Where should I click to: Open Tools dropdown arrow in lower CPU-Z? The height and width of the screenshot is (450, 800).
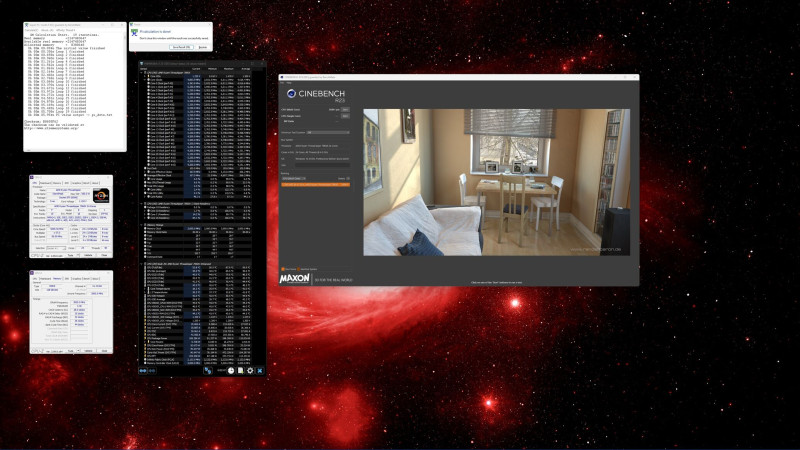point(78,351)
